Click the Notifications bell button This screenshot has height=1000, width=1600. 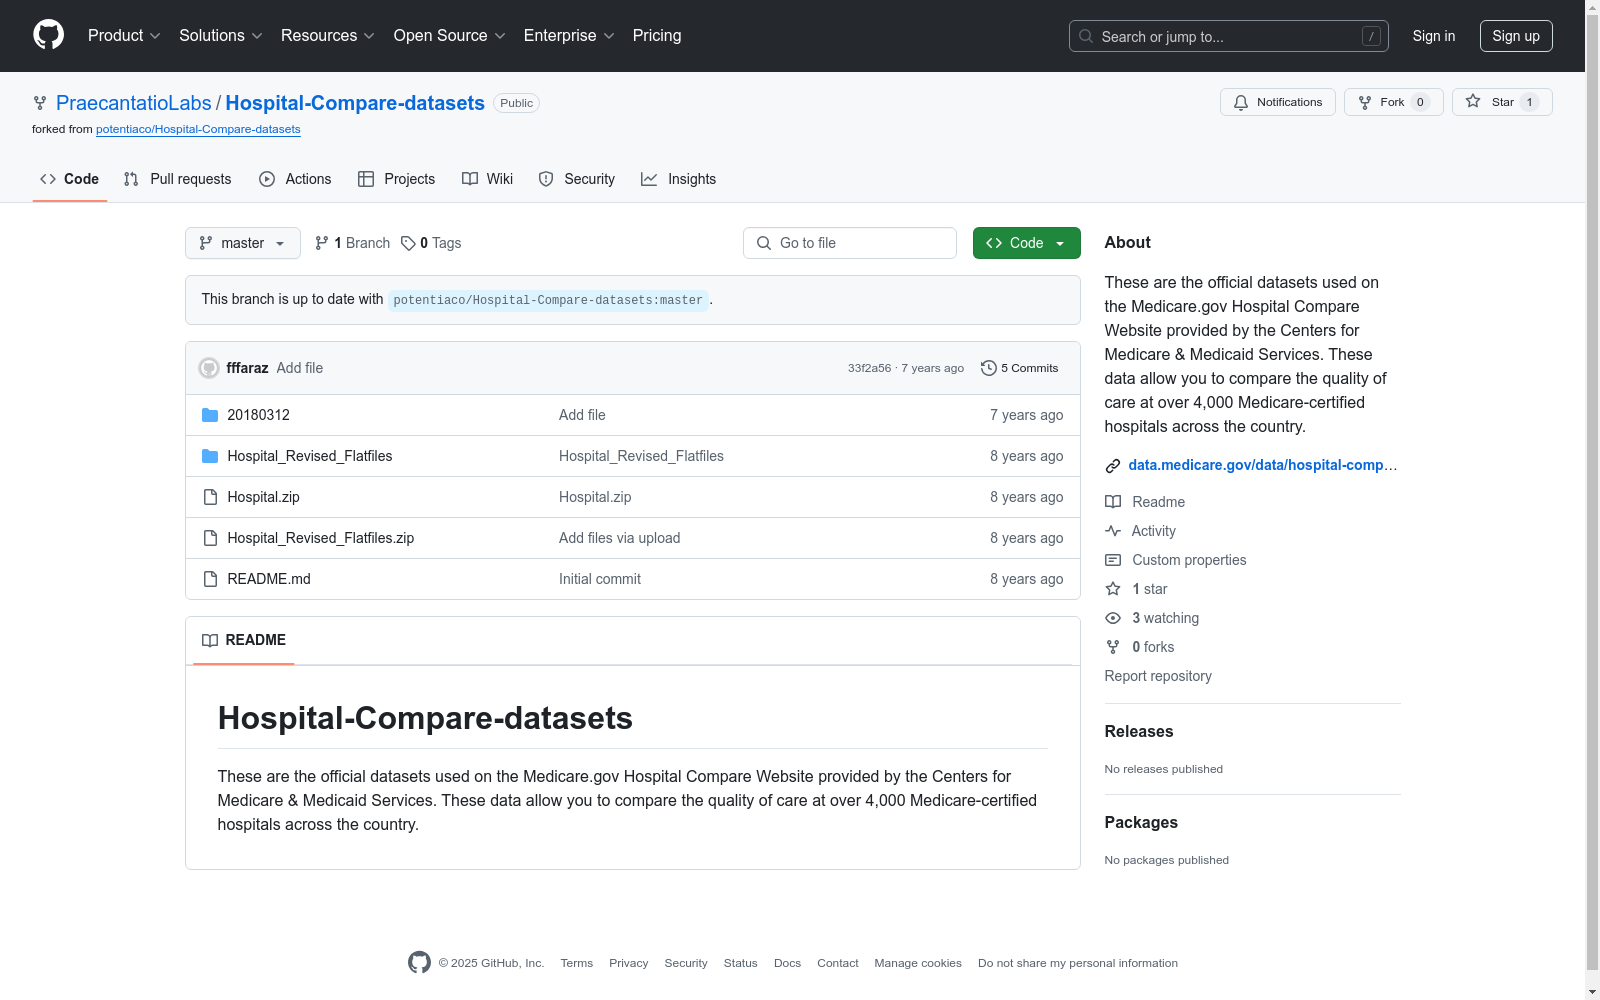(x=1278, y=102)
